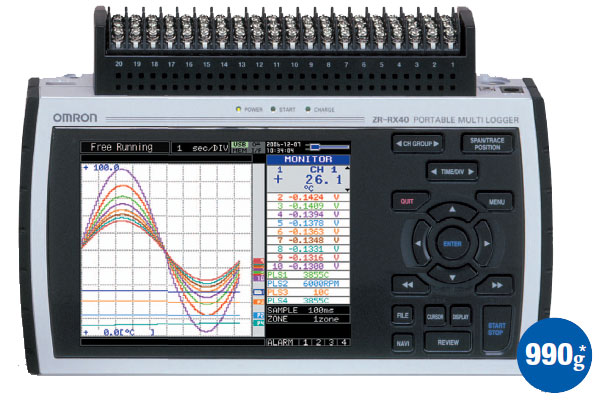The image size is (600, 400).
Task: Click the POWER indicator LED
Action: (238, 109)
